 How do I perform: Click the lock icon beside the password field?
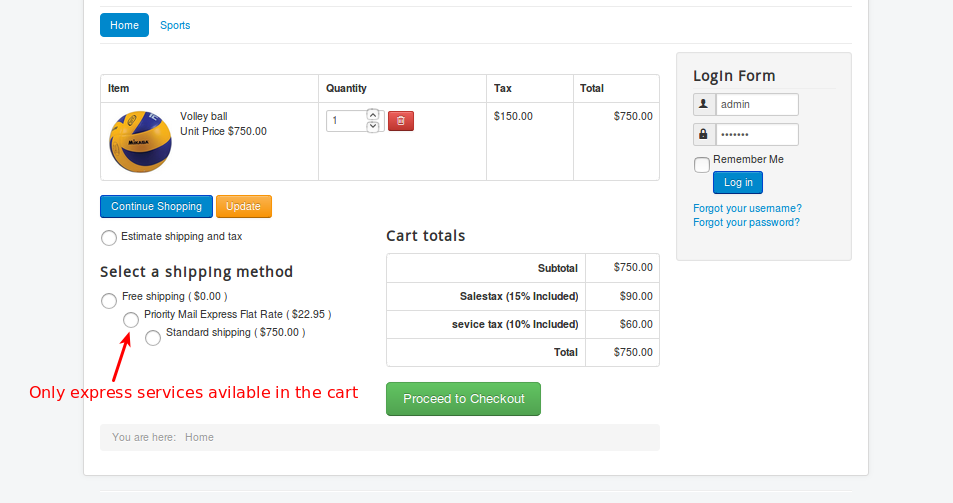[x=704, y=134]
